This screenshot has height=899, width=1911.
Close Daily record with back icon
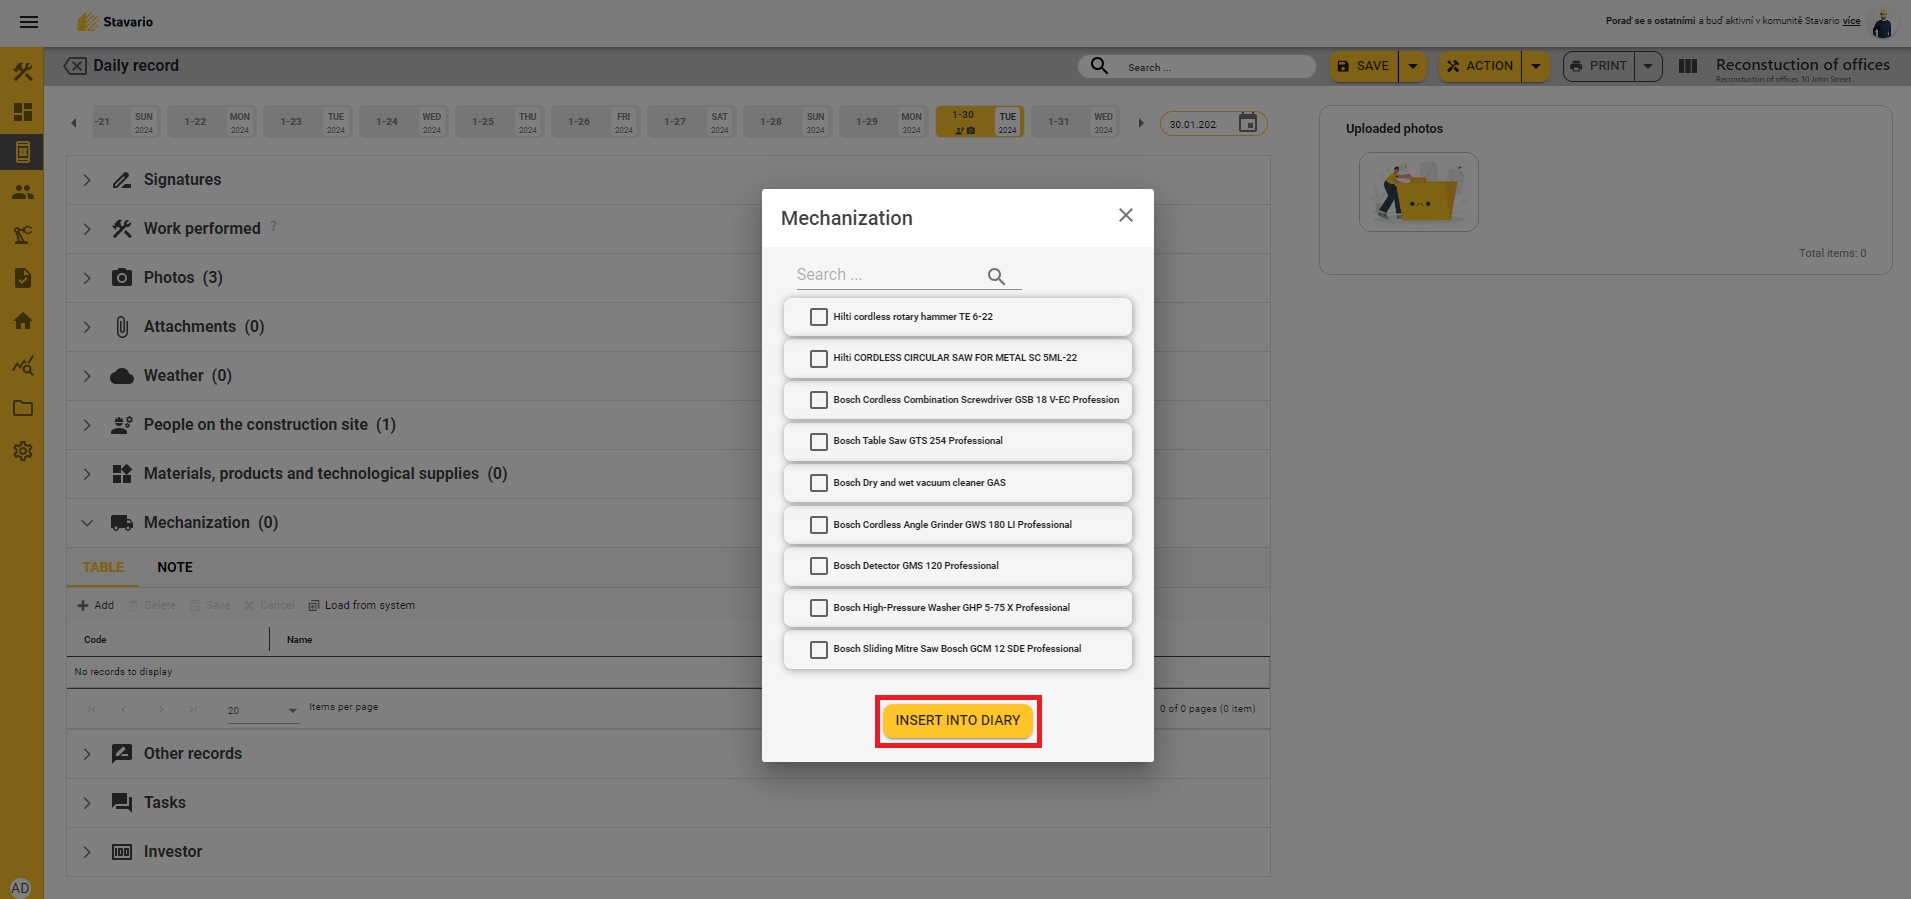75,66
